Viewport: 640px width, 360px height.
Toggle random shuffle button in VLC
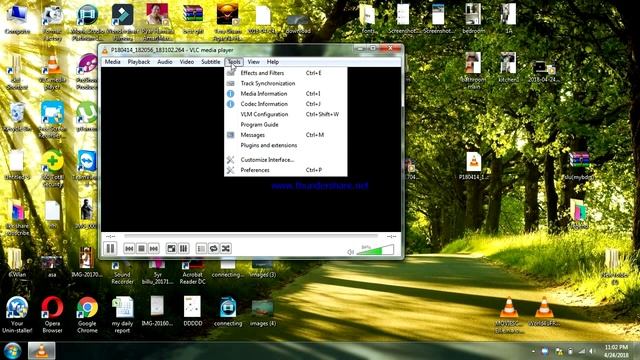click(226, 249)
